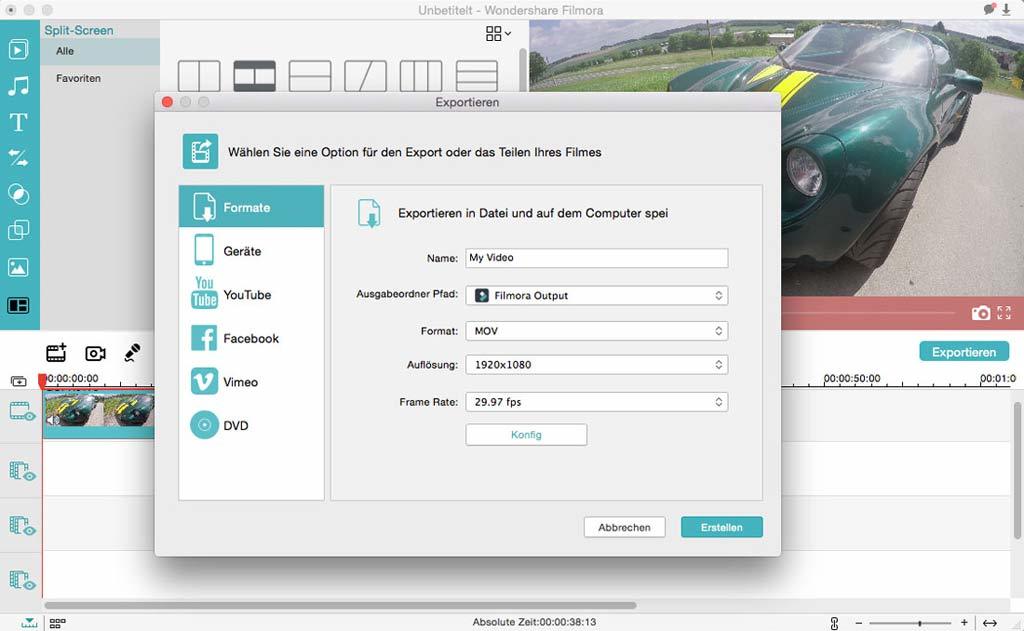1024x631 pixels.
Task: Open the Text and titles panel
Action: (x=18, y=122)
